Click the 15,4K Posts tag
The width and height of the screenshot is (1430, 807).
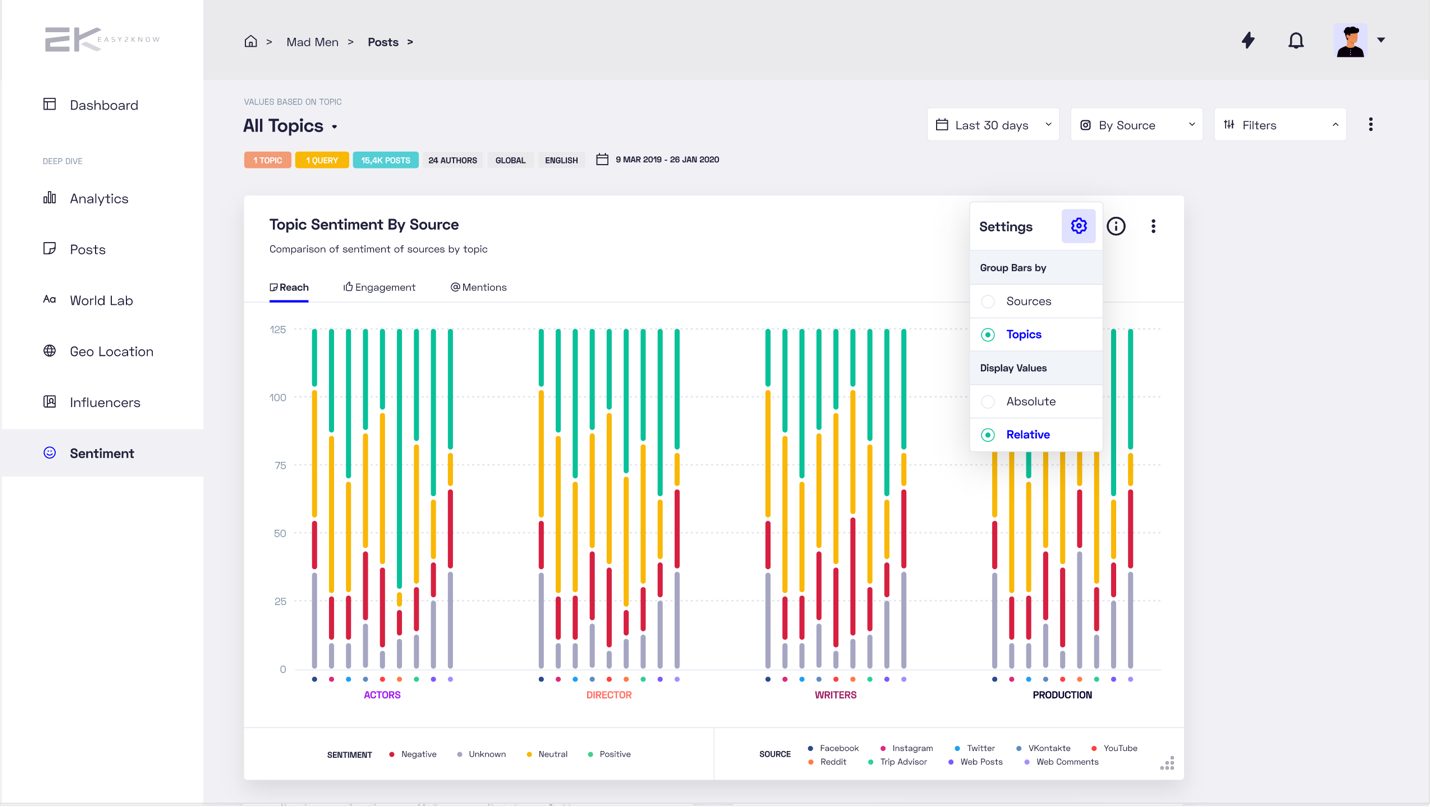tap(386, 160)
